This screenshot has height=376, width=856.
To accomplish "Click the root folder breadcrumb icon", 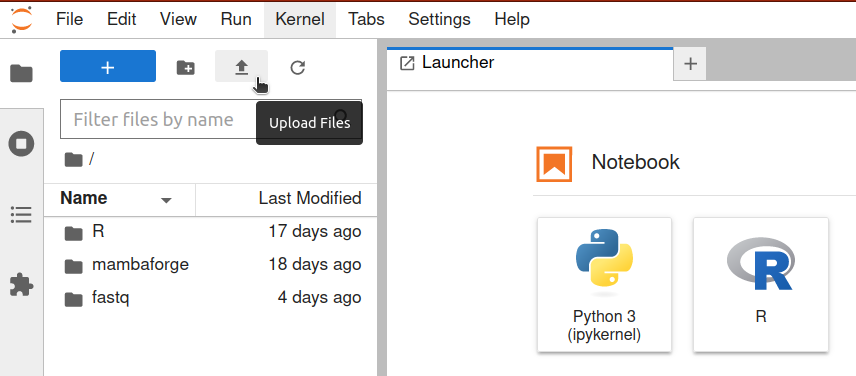I will coord(73,159).
